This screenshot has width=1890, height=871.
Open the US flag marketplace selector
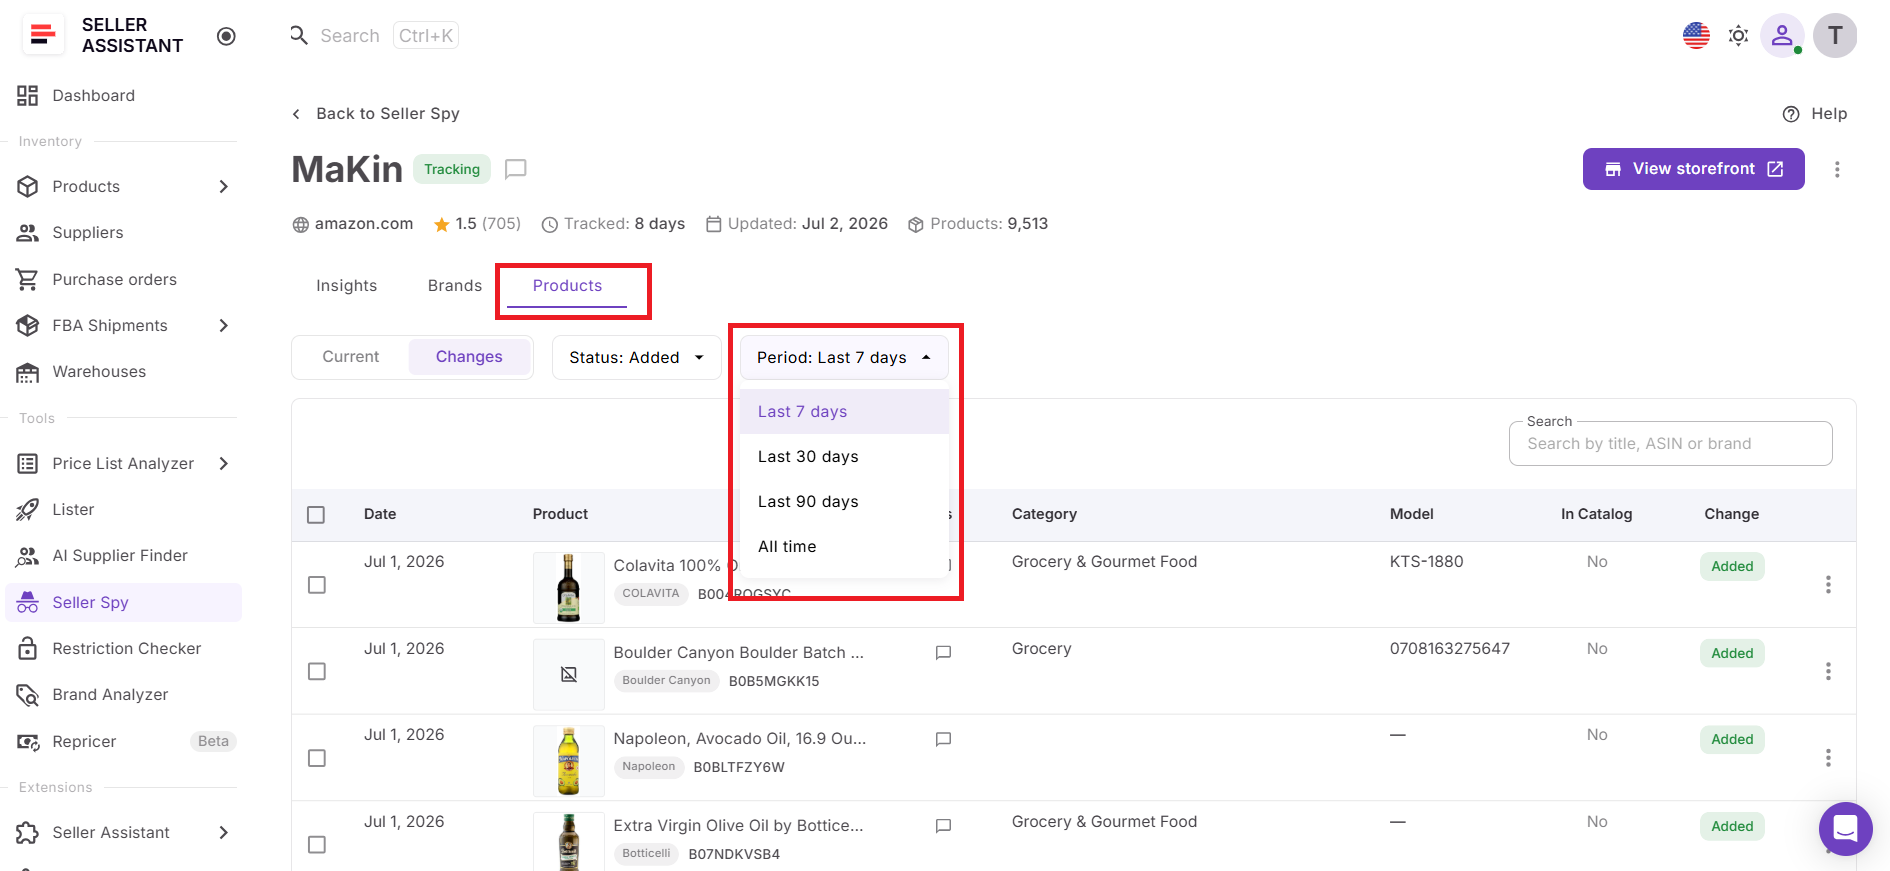tap(1696, 36)
